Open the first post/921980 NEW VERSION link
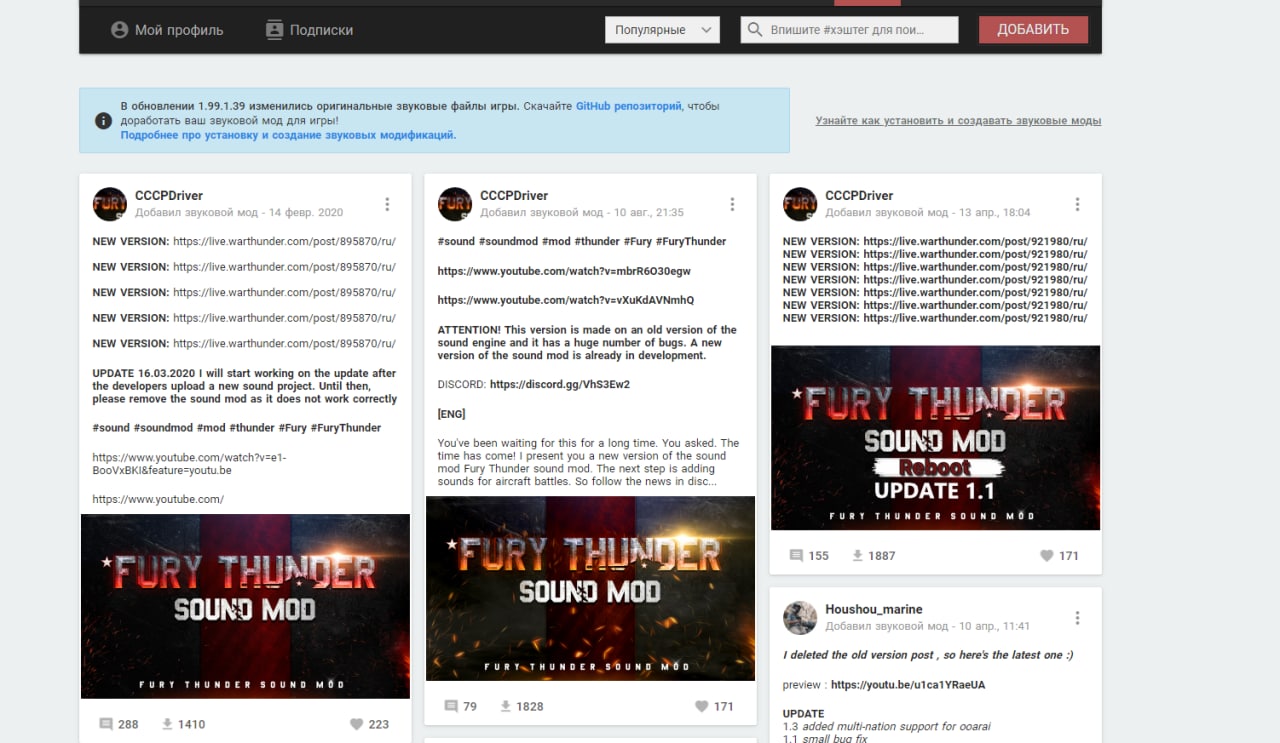The image size is (1280, 743). pyautogui.click(x=975, y=241)
